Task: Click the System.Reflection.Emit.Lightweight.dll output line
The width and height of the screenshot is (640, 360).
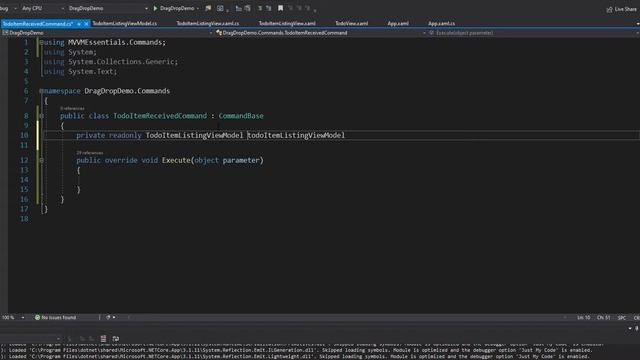Action: (x=297, y=356)
